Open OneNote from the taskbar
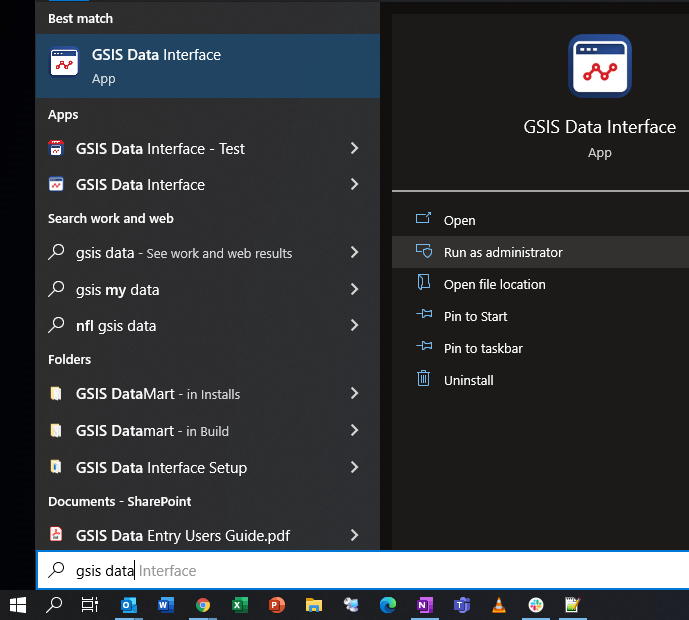 pos(424,605)
